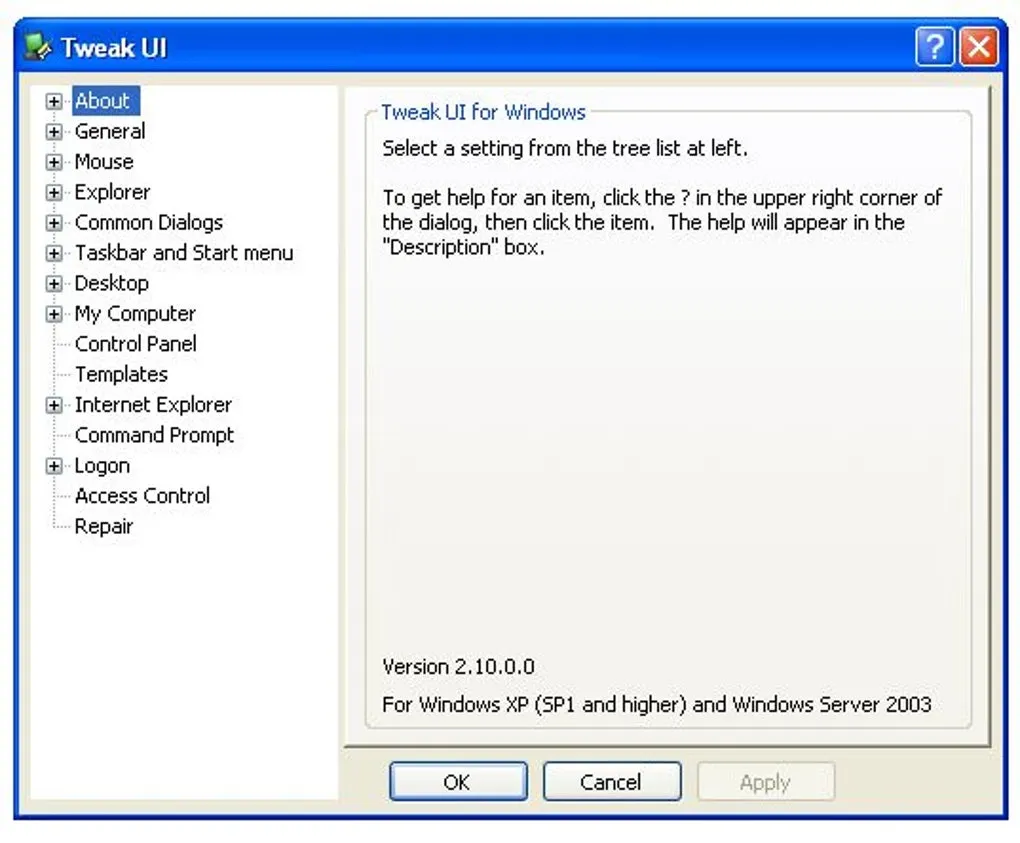
Task: Select the Access Control item
Action: tap(142, 496)
